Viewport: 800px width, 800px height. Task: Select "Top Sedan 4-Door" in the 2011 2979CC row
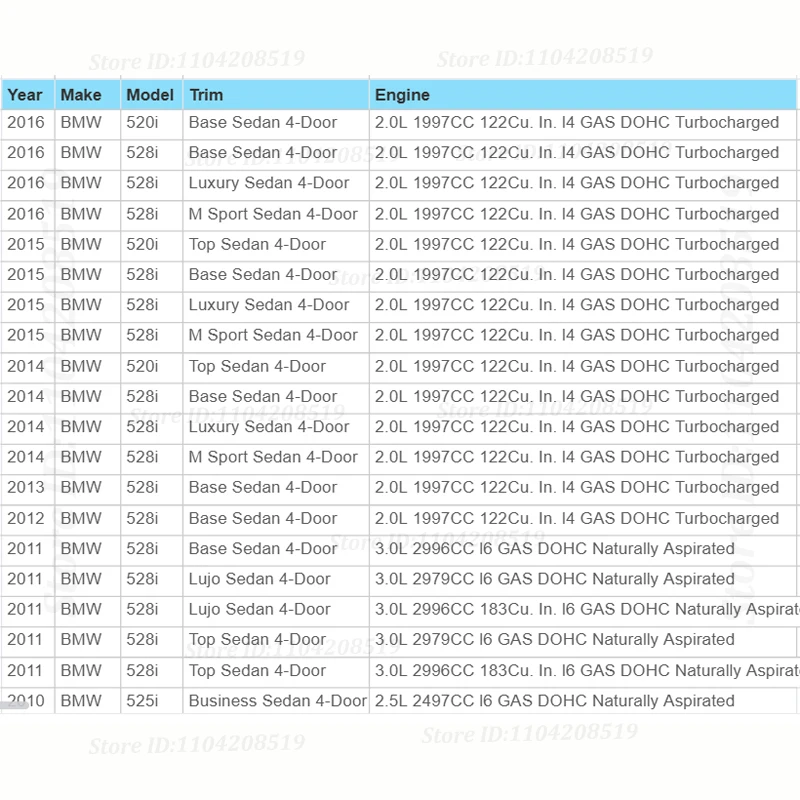click(x=257, y=639)
